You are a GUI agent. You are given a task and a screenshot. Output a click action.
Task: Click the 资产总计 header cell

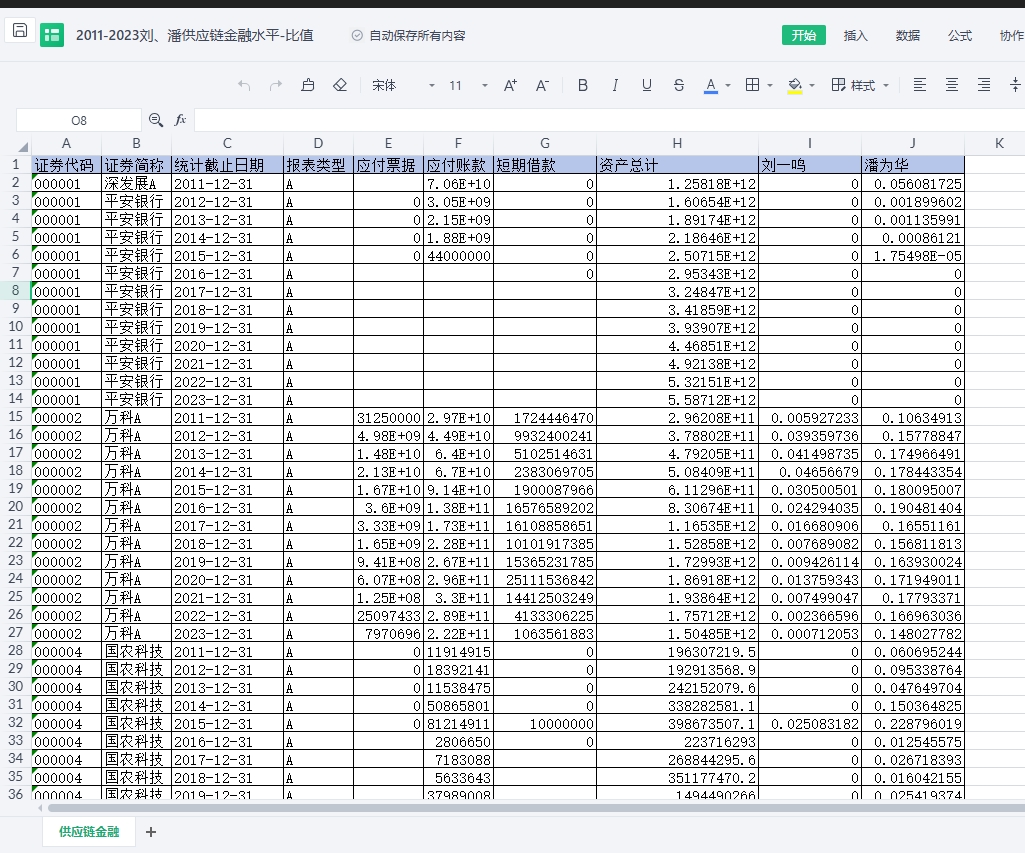[677, 165]
